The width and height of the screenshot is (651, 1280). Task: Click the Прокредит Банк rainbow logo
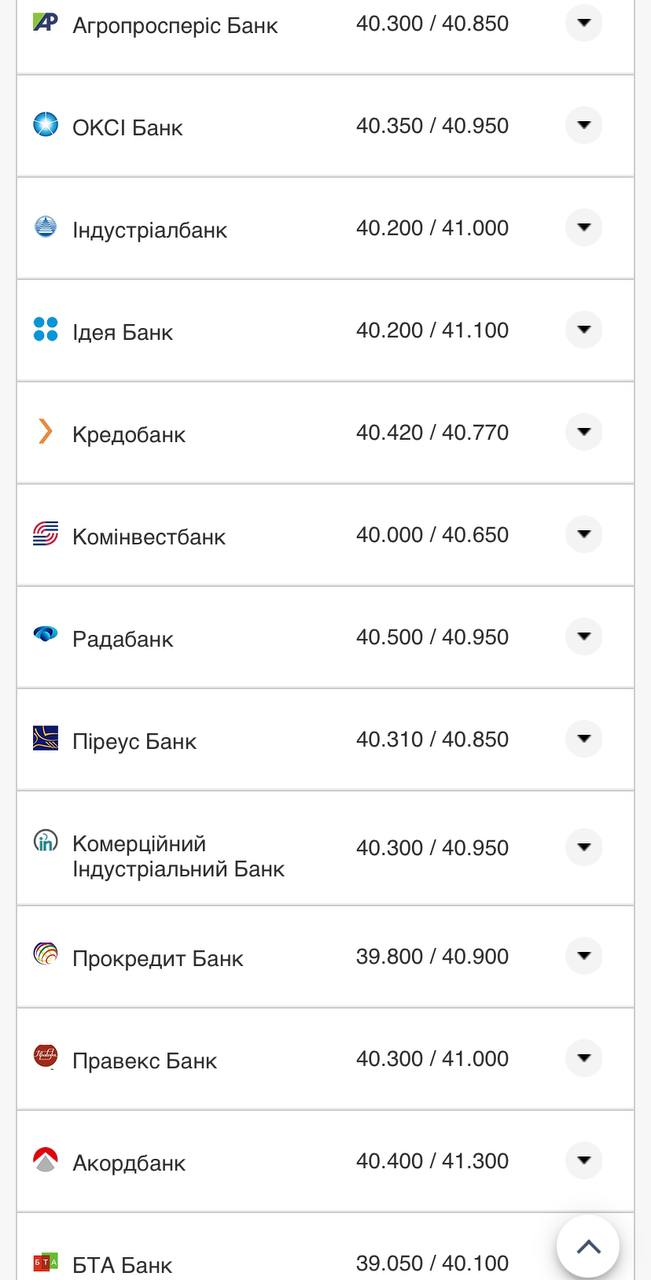(44, 956)
